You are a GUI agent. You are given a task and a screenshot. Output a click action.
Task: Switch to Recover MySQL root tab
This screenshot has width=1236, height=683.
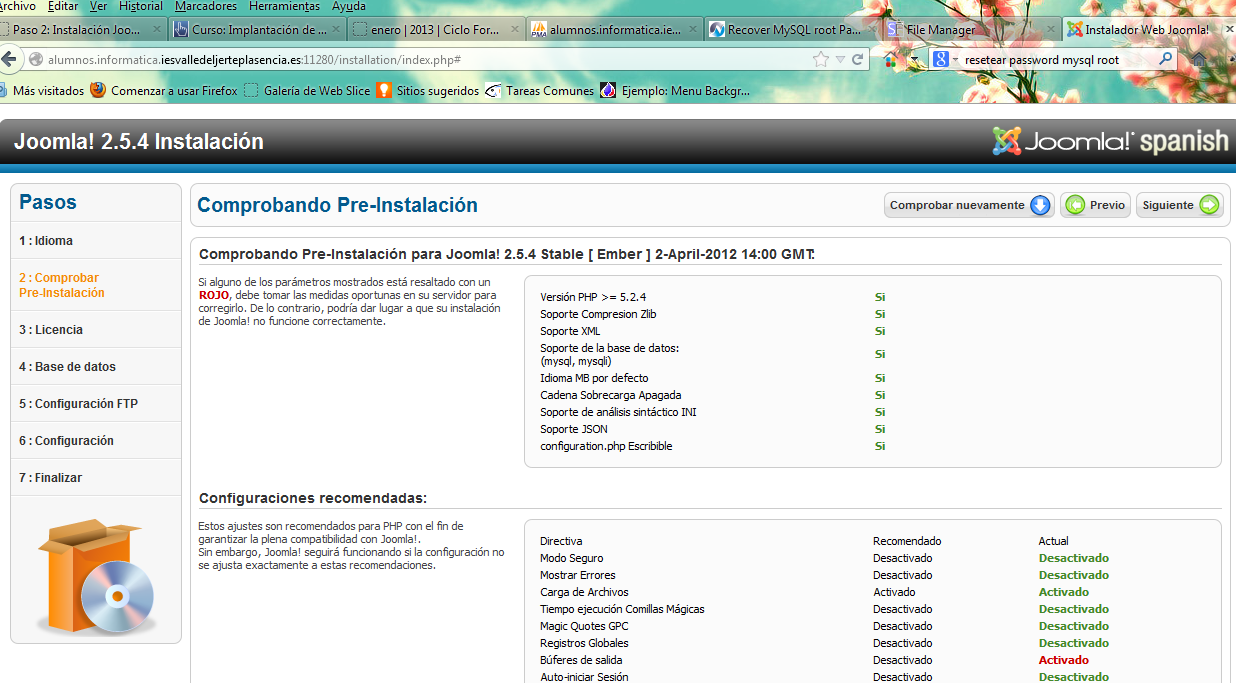(783, 30)
